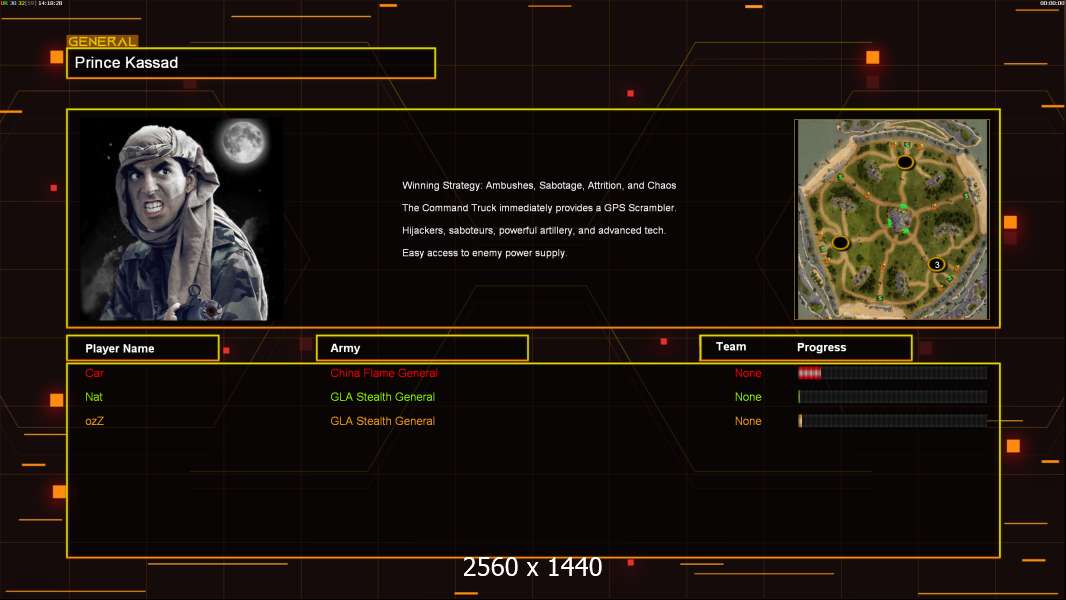Click Car's team value None
Viewport: 1066px width, 600px height.
pos(748,373)
